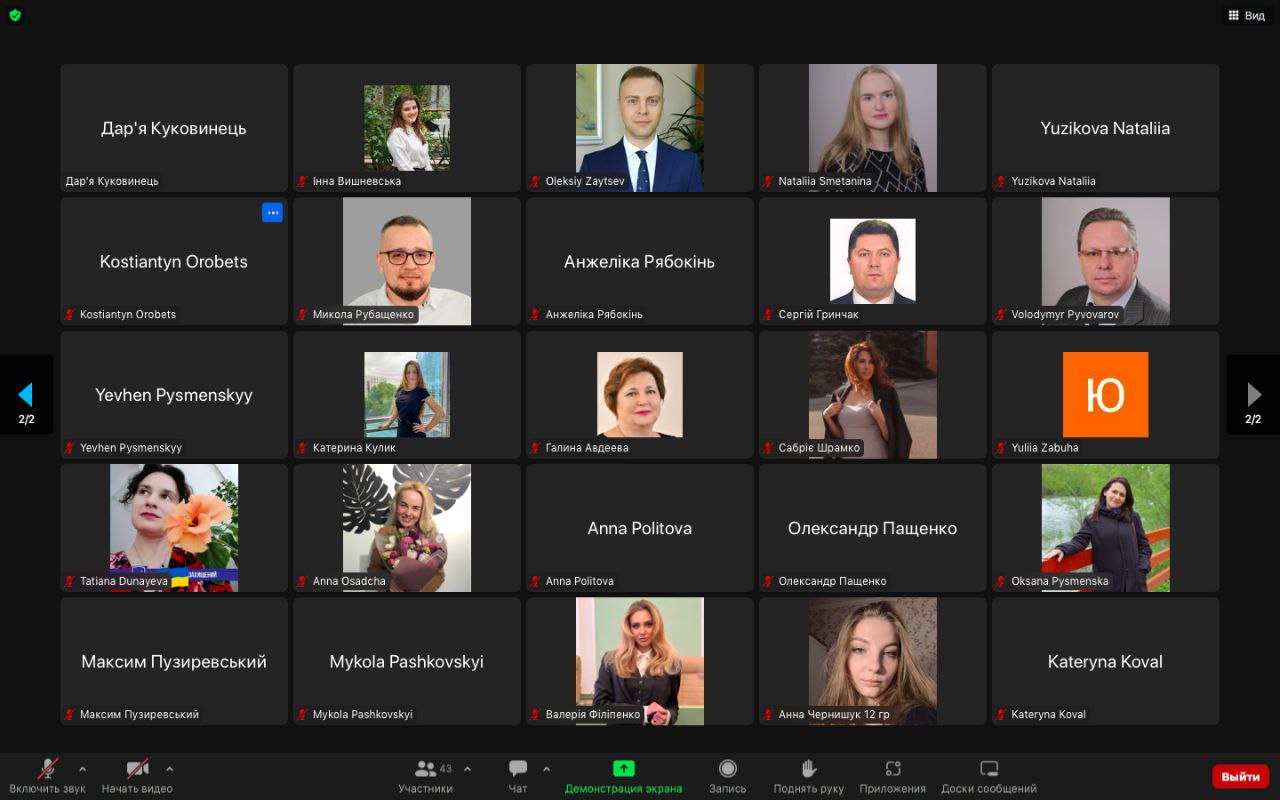Open the Вид view menu
The width and height of the screenshot is (1280, 800).
coord(1246,16)
